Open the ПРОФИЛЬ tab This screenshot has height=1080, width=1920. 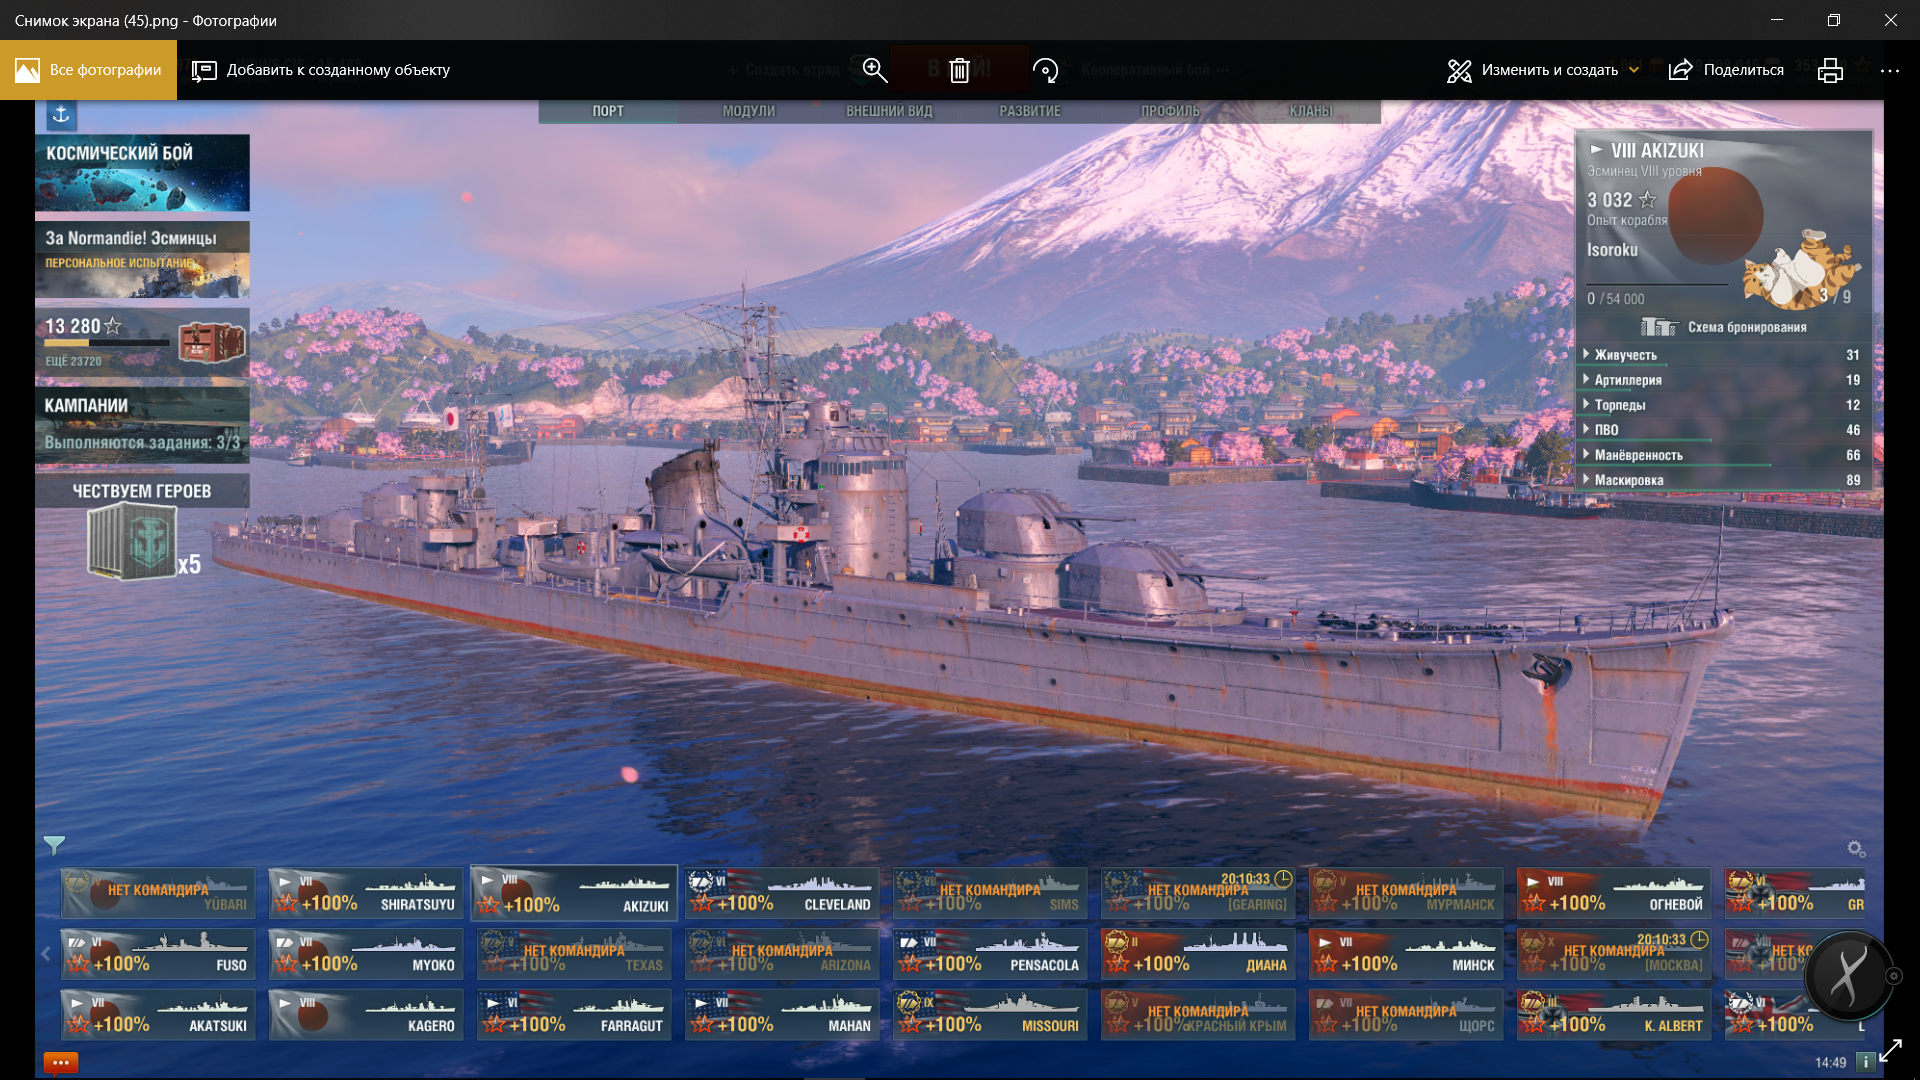pos(1170,111)
